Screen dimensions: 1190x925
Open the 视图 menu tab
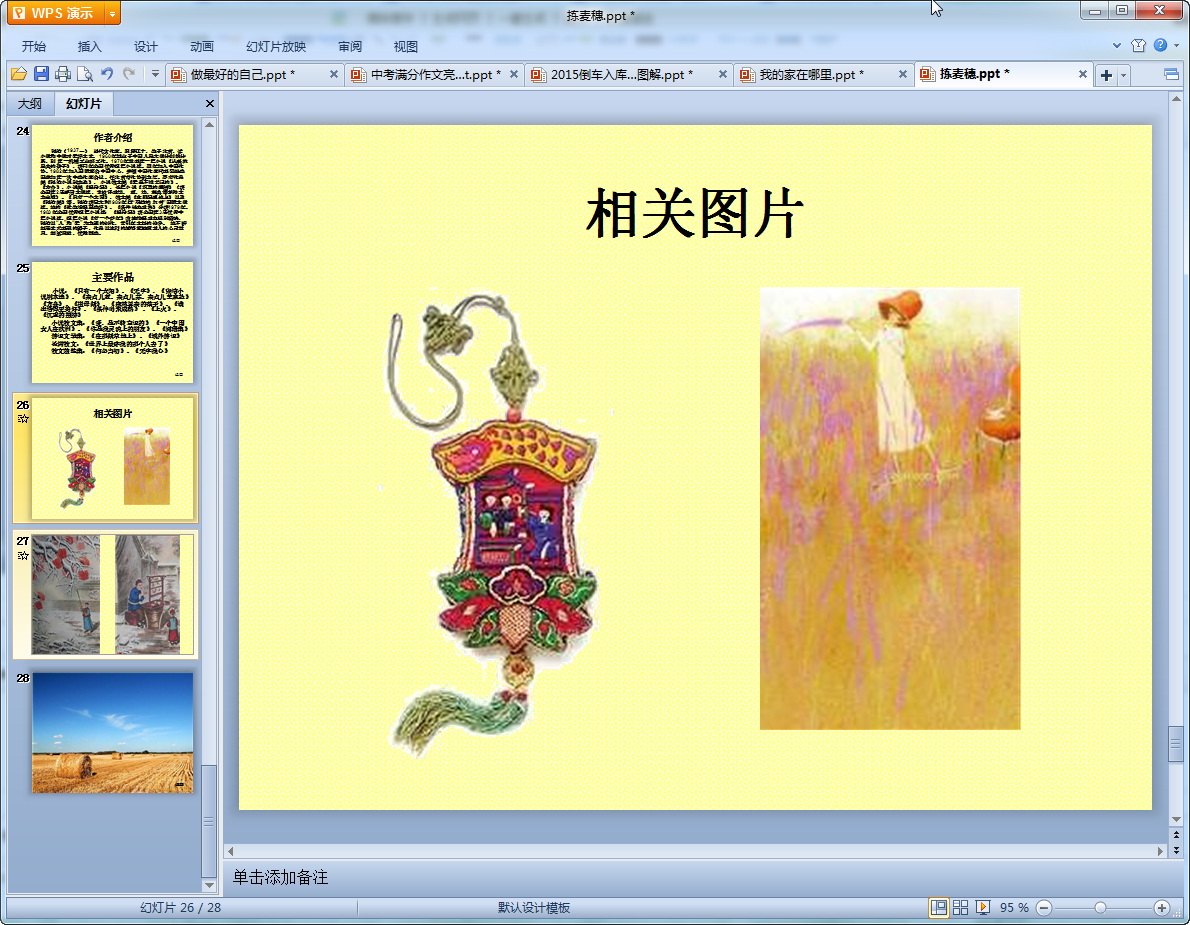pos(406,46)
